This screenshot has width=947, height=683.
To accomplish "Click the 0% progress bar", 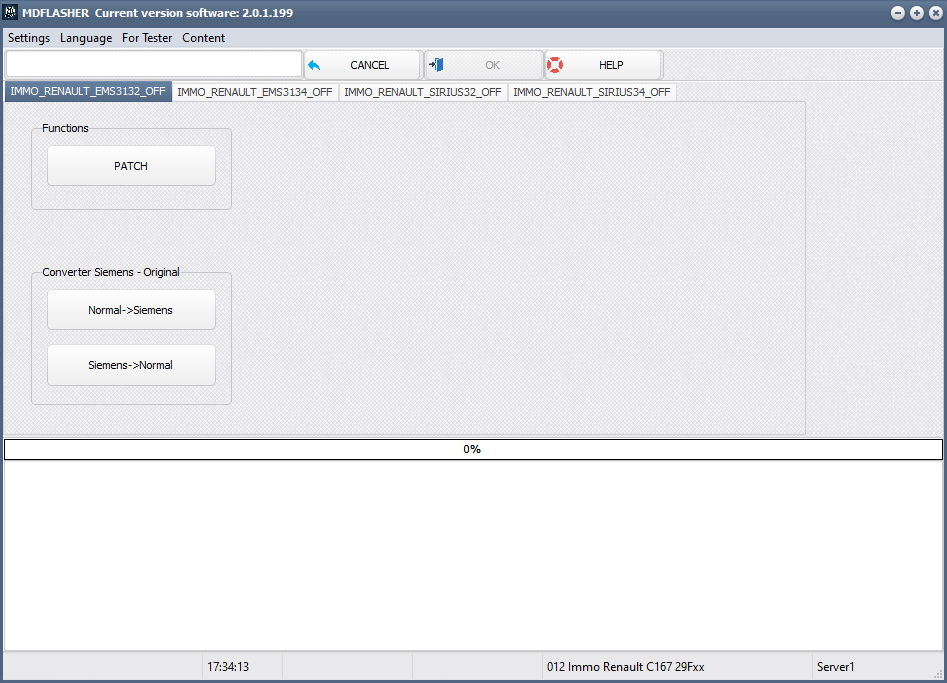I will [x=473, y=449].
